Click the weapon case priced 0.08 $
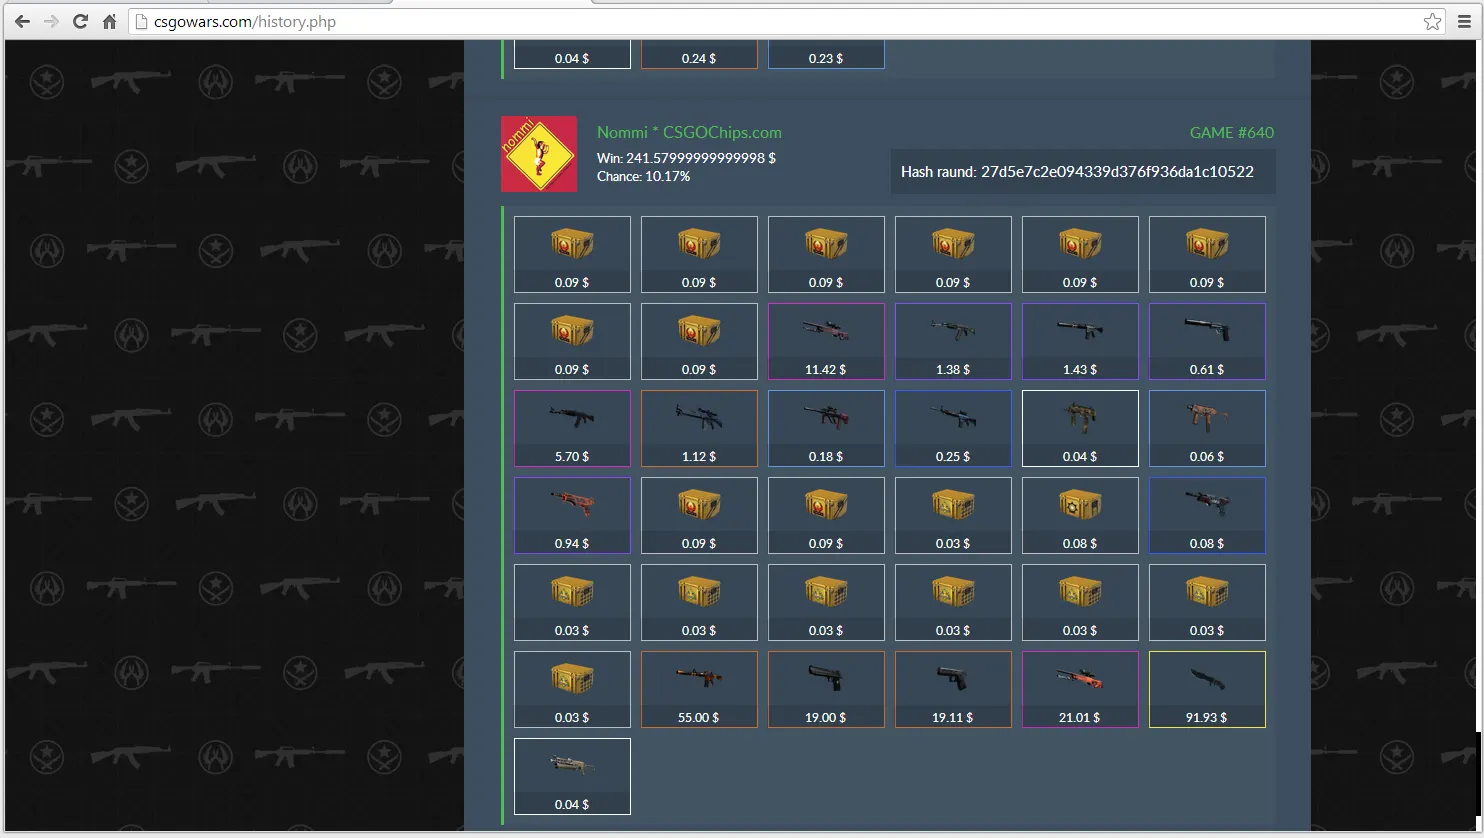 [x=1080, y=515]
